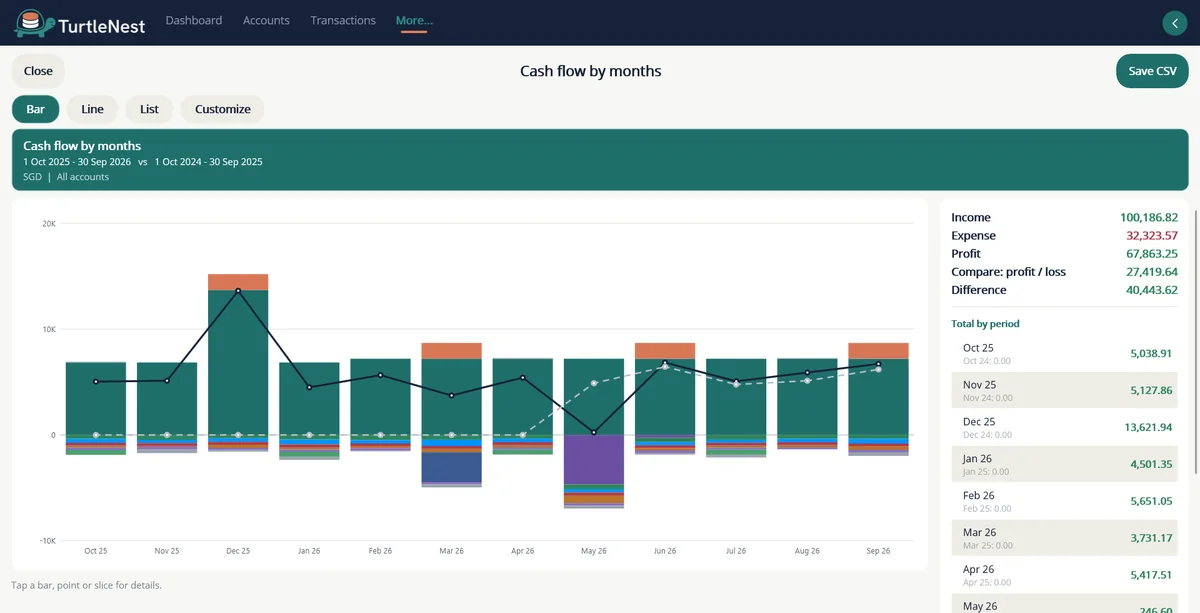
Task: Click the Profit value 67,863.25
Action: (x=1151, y=254)
